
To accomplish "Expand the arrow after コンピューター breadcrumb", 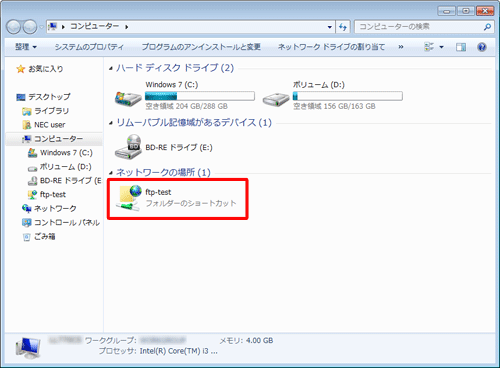I will pos(127,27).
